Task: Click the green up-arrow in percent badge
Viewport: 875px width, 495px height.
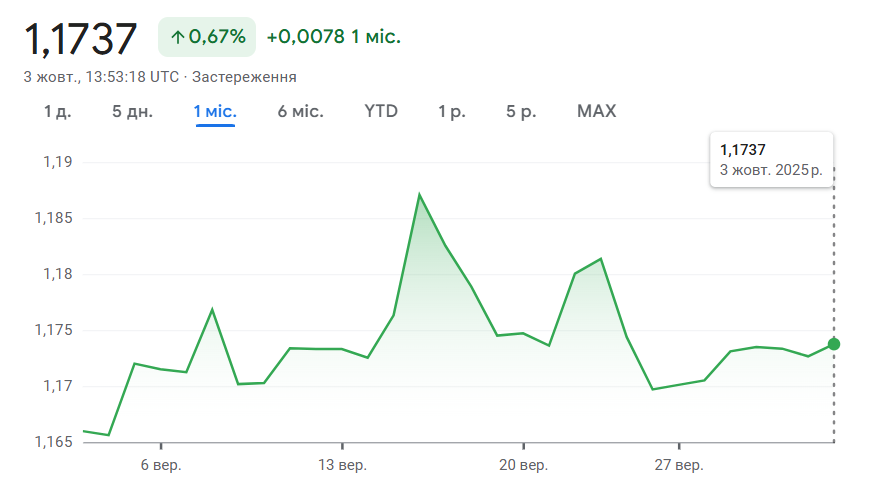Action: pos(177,38)
